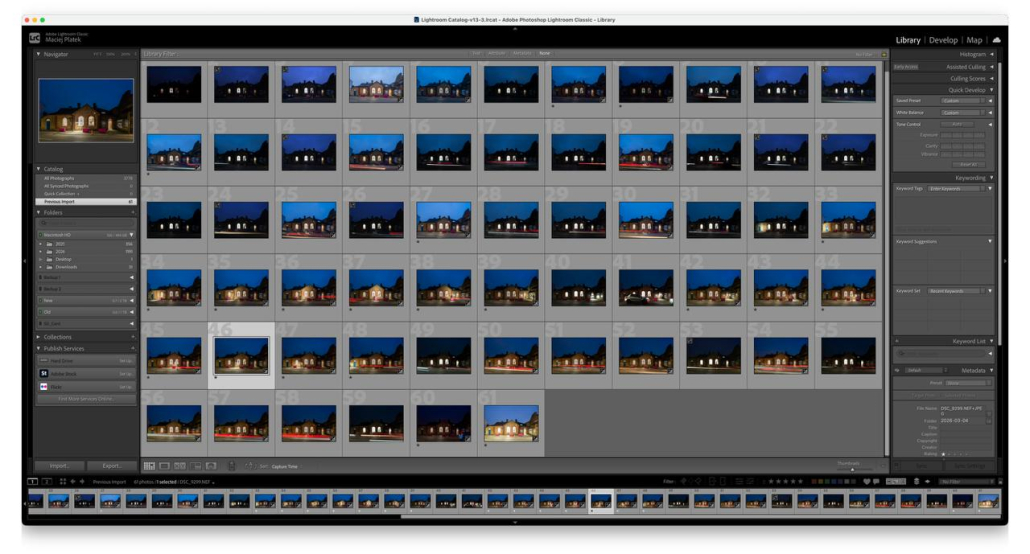The width and height of the screenshot is (1030, 554).
Task: Toggle second monitor window button
Action: click(x=46, y=482)
